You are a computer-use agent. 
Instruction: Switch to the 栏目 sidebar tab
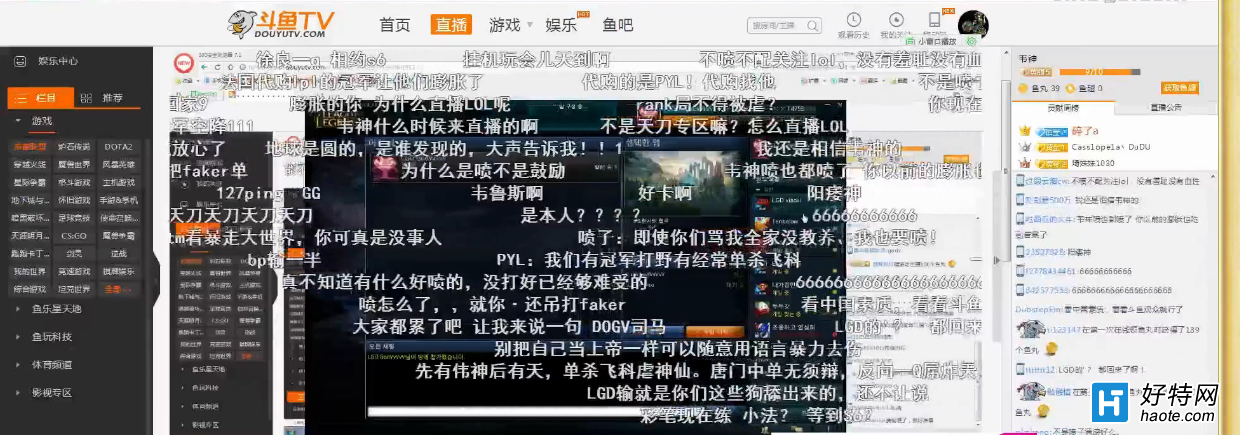pos(39,98)
